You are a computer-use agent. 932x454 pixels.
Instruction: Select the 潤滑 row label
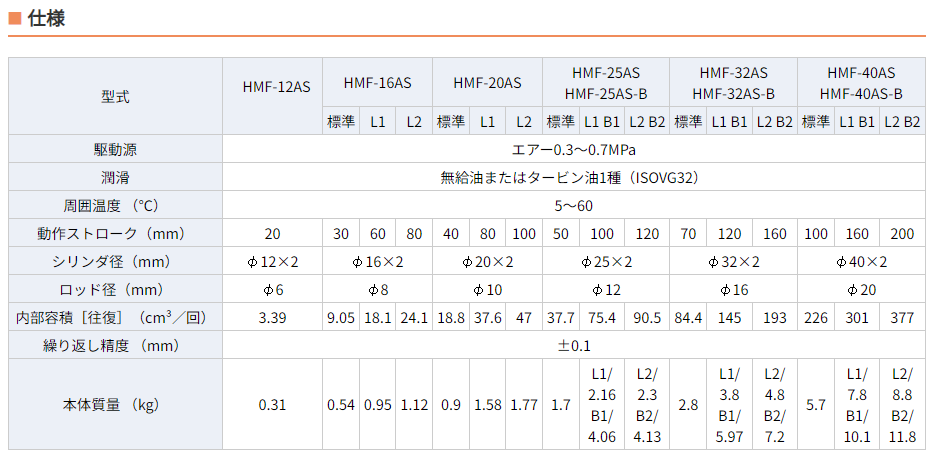[x=115, y=178]
